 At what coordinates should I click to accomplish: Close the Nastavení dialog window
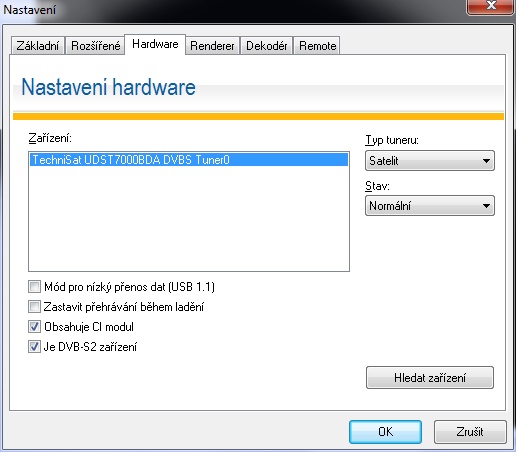pyautogui.click(x=490, y=6)
